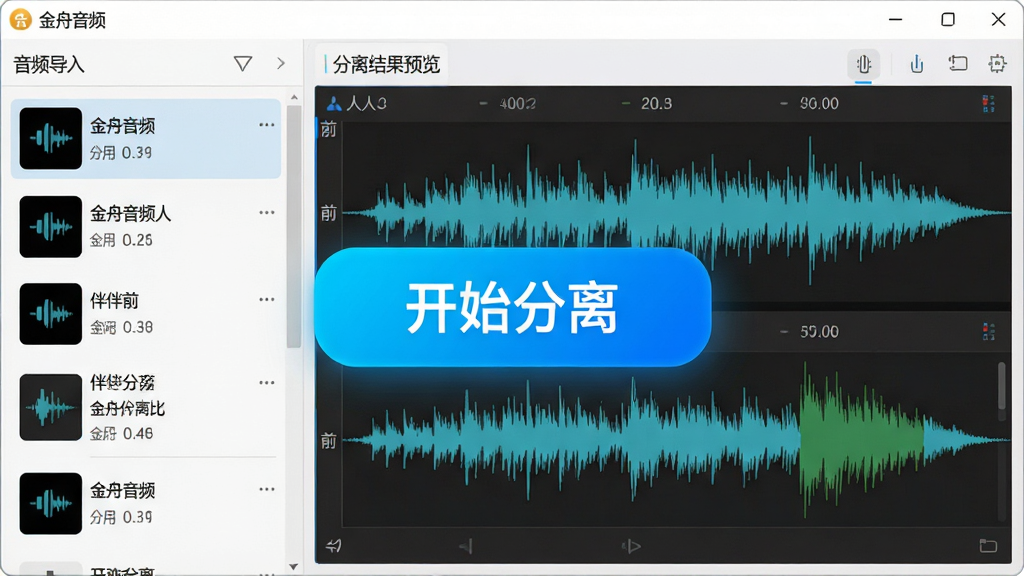Click the person icon labeled 人人3
The height and width of the screenshot is (576, 1024).
(x=334, y=103)
